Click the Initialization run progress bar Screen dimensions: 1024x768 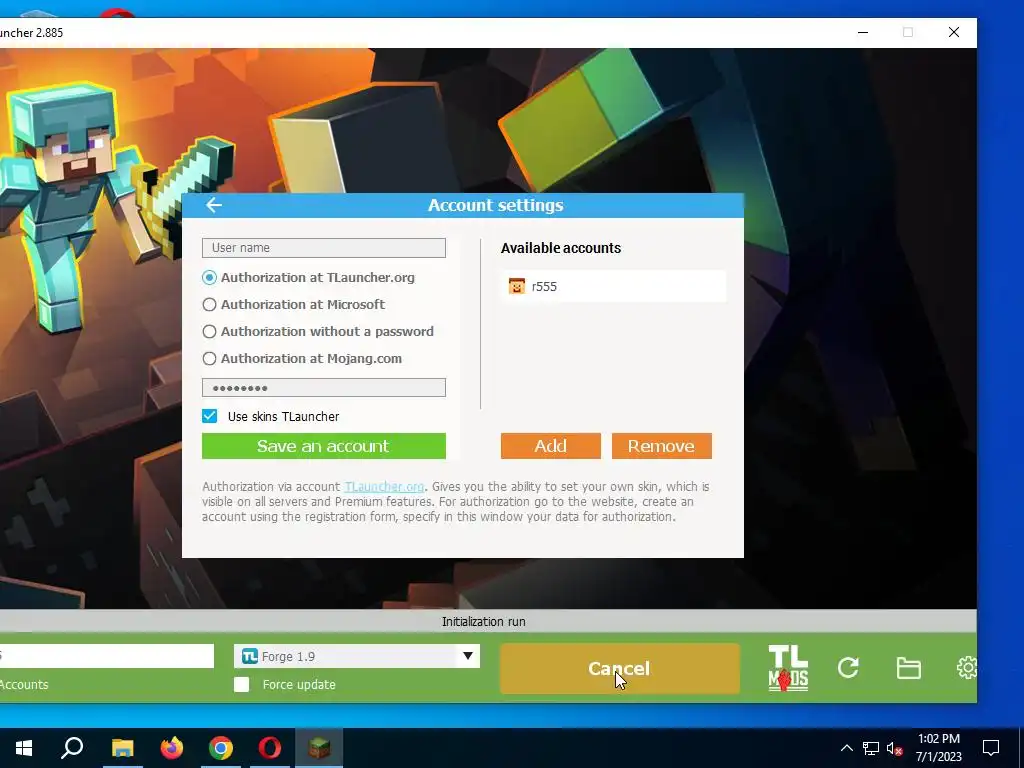click(x=488, y=621)
